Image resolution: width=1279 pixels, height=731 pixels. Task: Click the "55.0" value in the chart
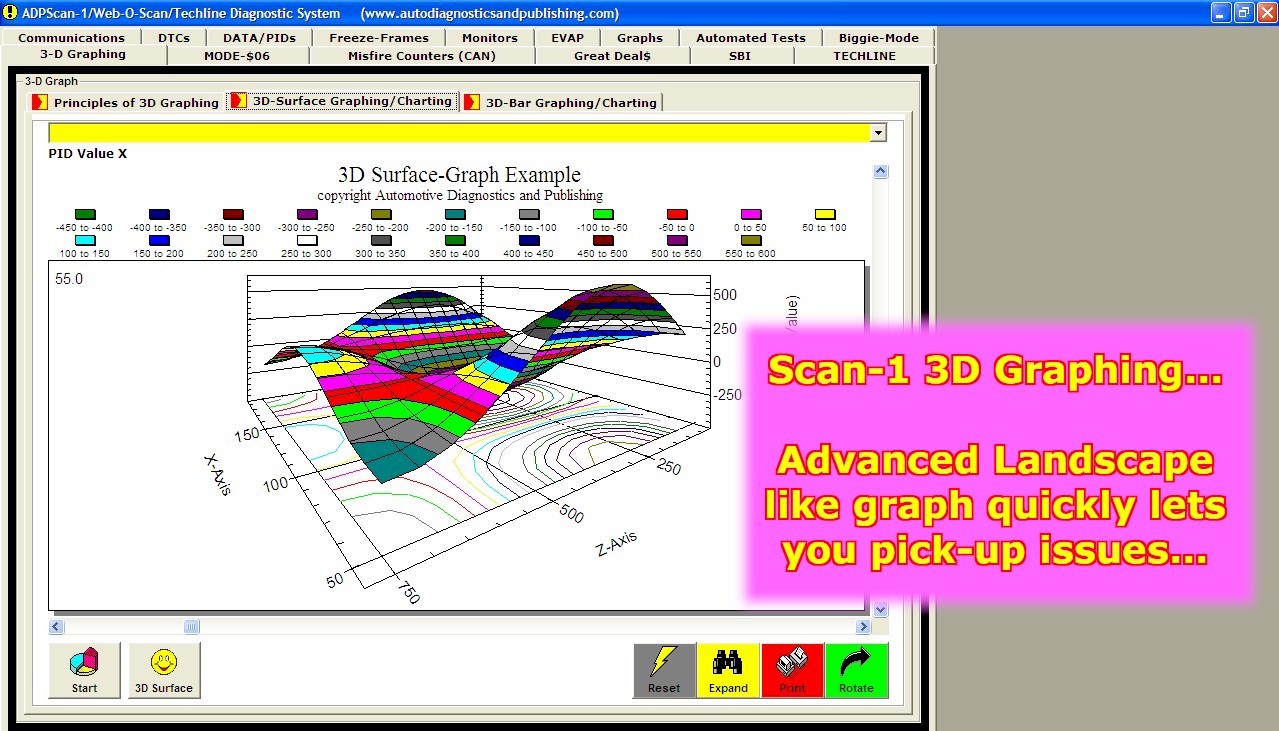coord(69,279)
